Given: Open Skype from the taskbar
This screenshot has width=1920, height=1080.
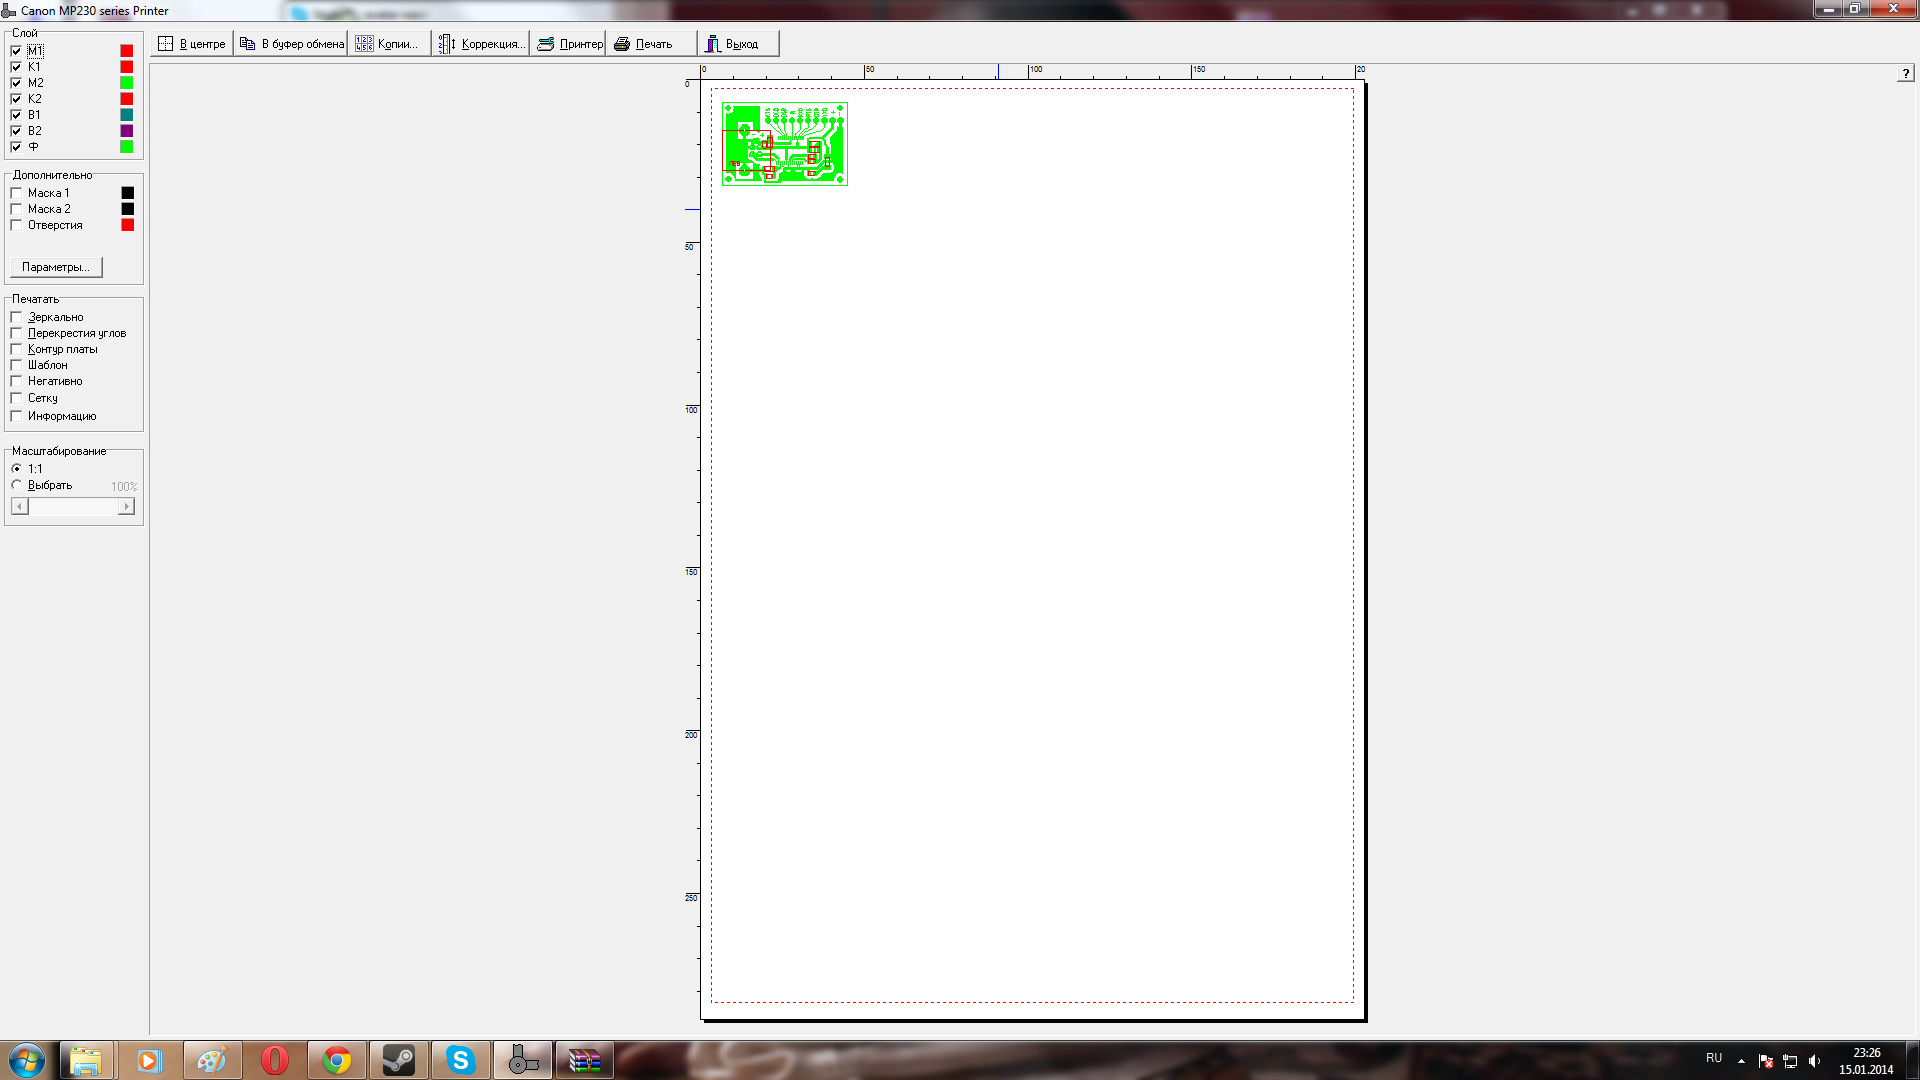Looking at the screenshot, I should (x=460, y=1060).
